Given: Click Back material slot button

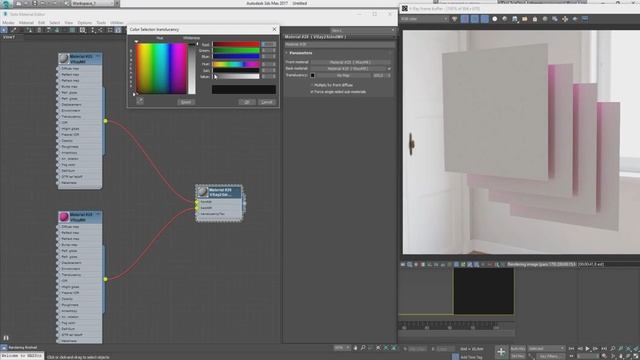Looking at the screenshot, I should point(348,69).
